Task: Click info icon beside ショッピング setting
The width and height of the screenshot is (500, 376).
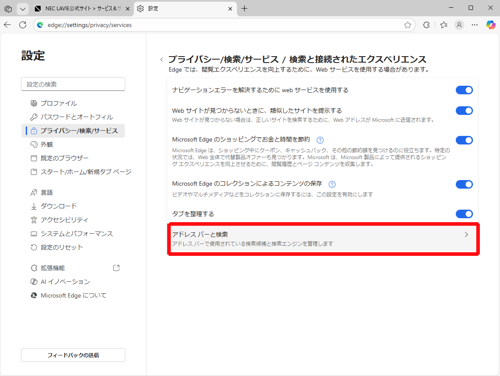Action: (320, 140)
